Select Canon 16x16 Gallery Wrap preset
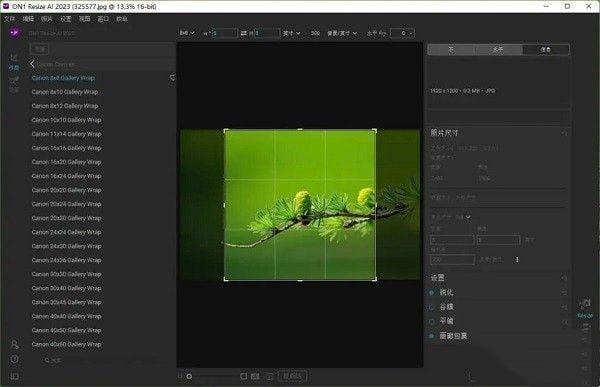 click(66, 148)
